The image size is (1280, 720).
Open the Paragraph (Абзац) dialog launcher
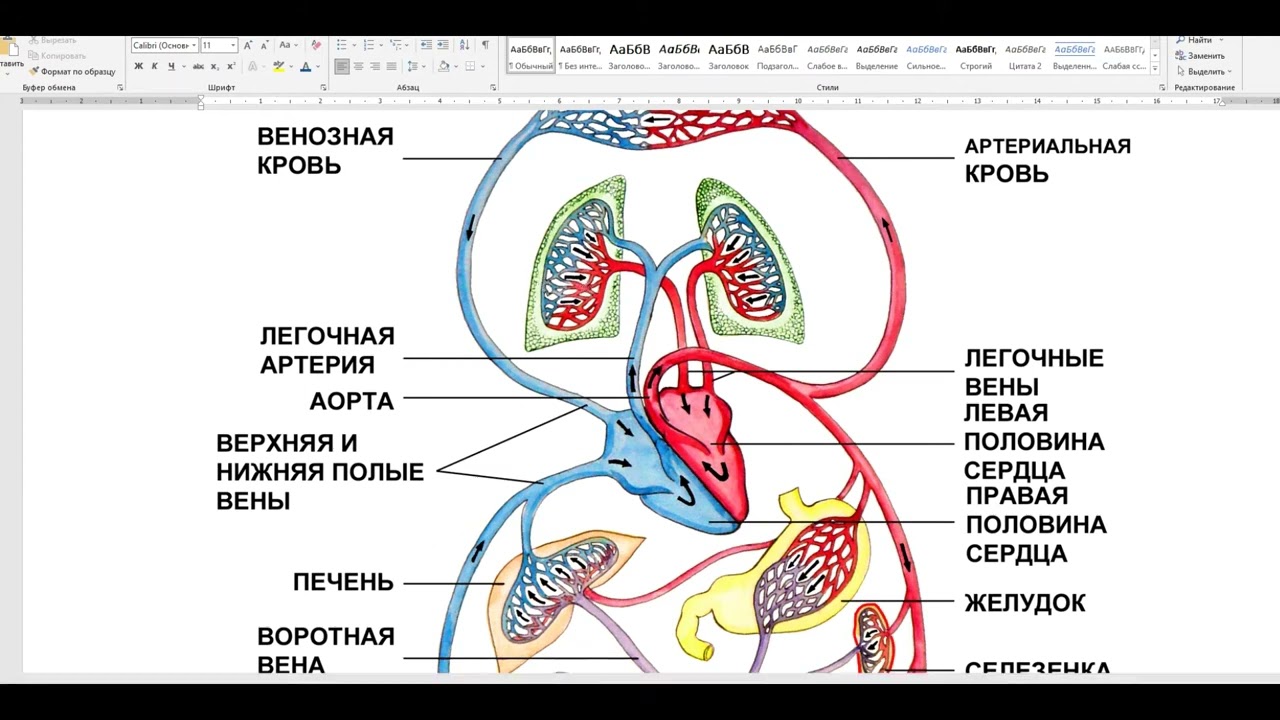(493, 88)
